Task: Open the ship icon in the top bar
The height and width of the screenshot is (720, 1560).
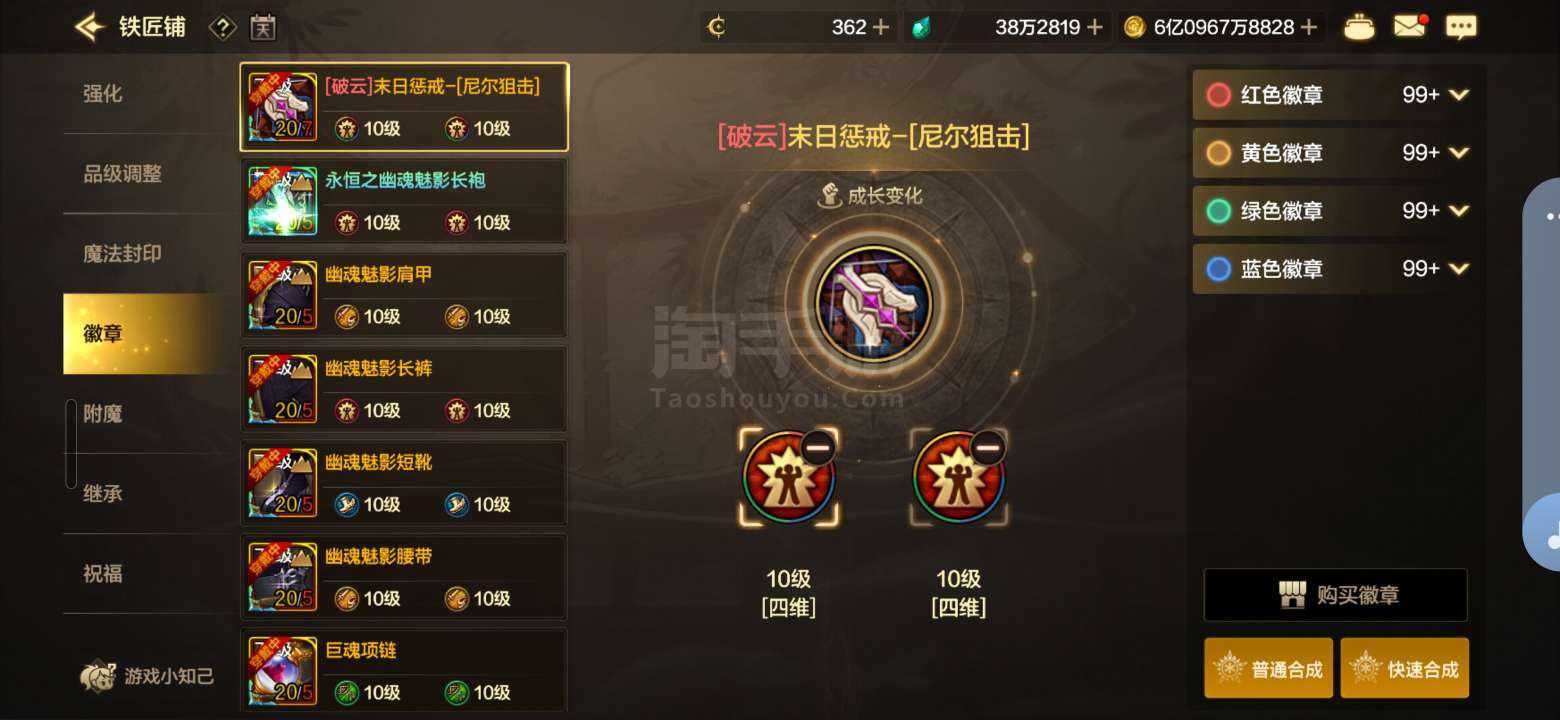Action: coord(1358,27)
